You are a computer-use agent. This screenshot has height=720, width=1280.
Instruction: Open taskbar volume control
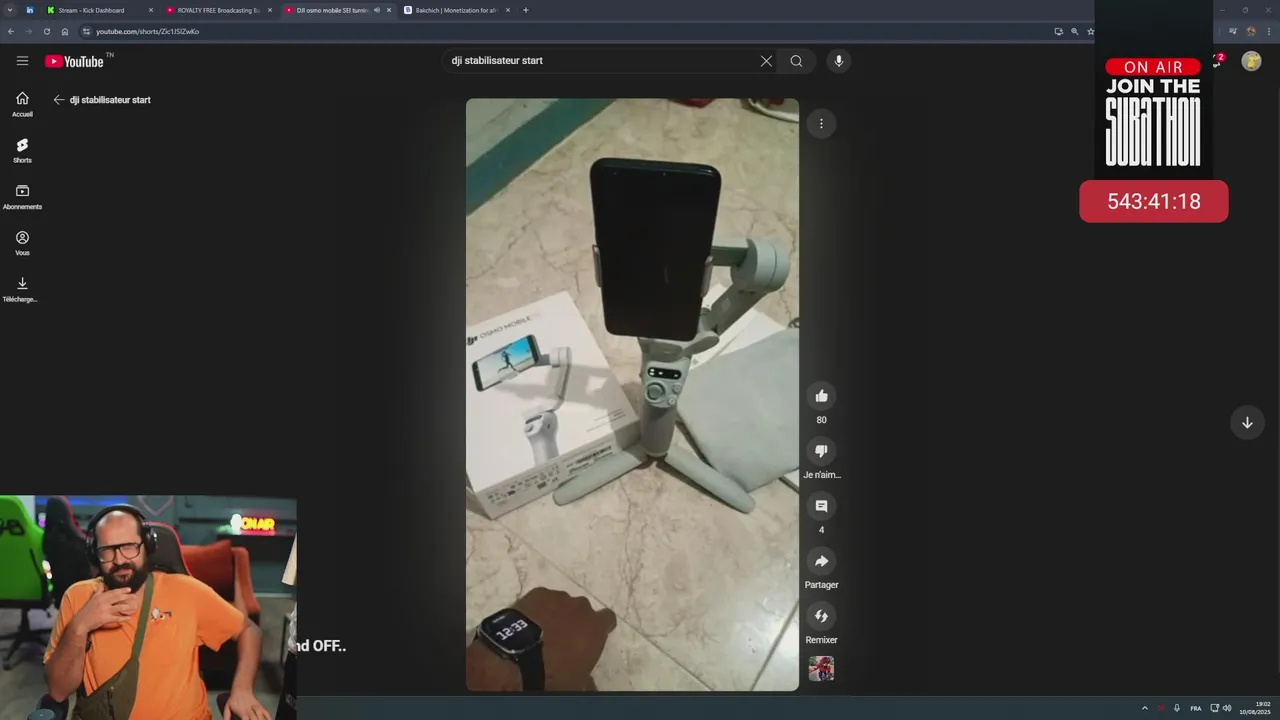pos(1227,708)
